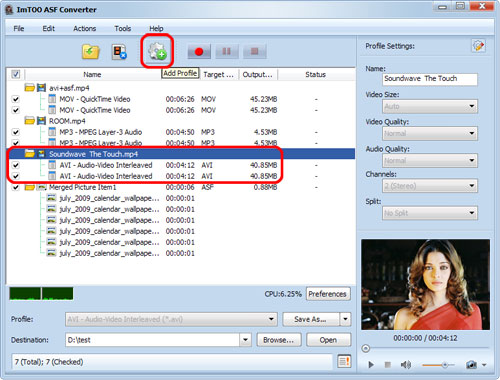Click the CPU usage graph
This screenshot has height=380, width=500.
point(41,294)
